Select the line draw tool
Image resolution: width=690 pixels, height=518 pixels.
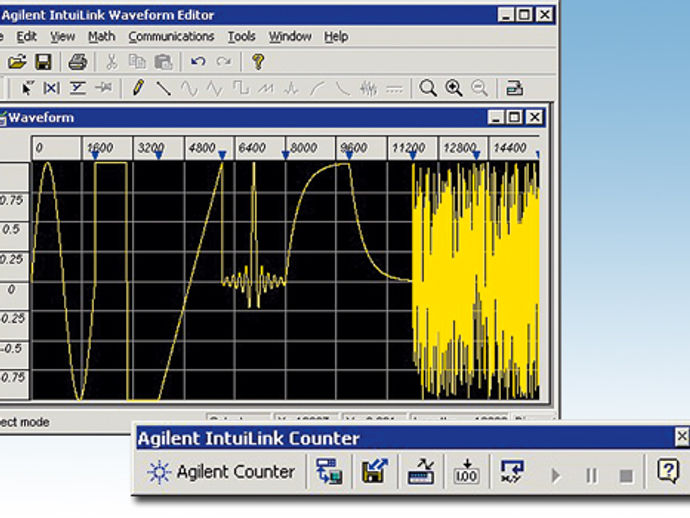click(164, 88)
